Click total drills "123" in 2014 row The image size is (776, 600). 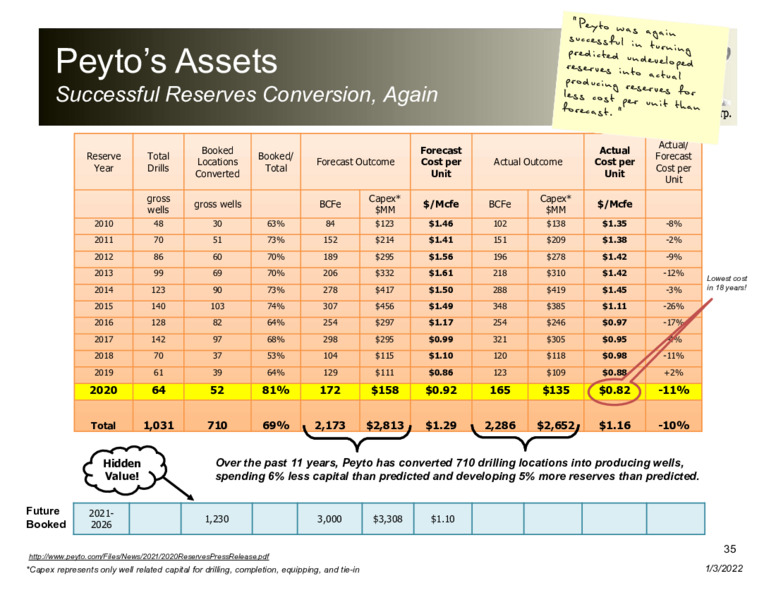(x=158, y=290)
